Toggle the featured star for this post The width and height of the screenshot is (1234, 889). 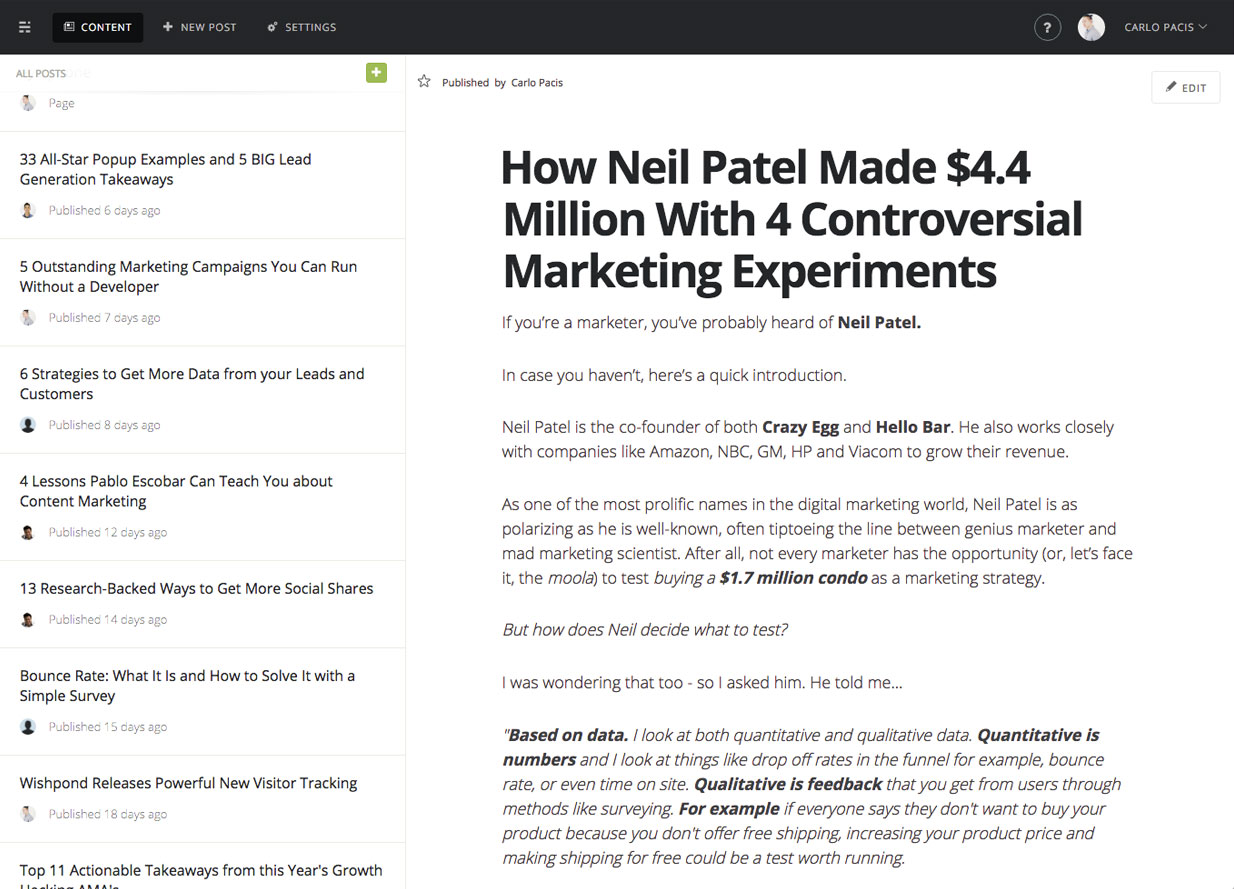tap(424, 82)
